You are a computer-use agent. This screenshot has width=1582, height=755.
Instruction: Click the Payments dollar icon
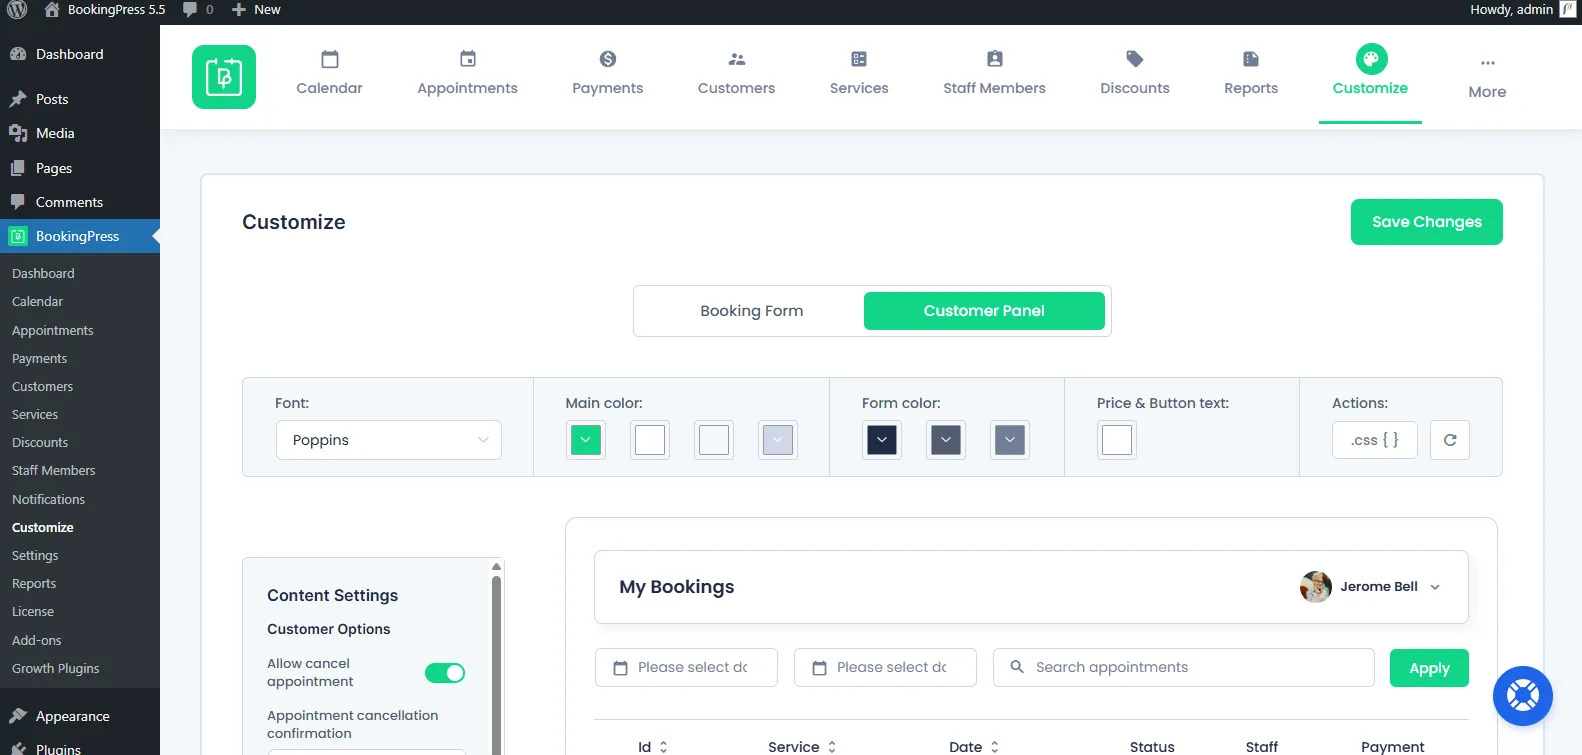point(608,59)
